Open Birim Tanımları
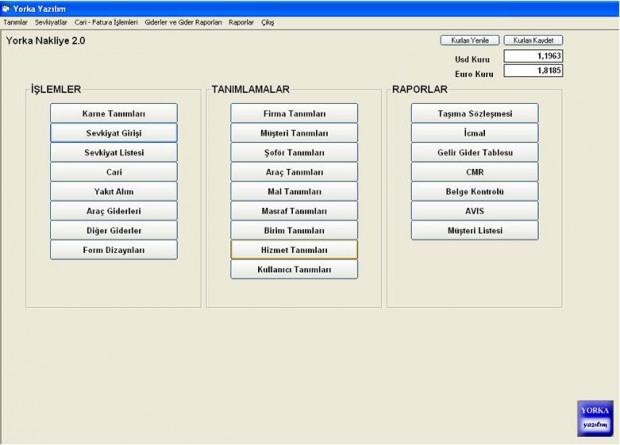The image size is (620, 445). [294, 230]
